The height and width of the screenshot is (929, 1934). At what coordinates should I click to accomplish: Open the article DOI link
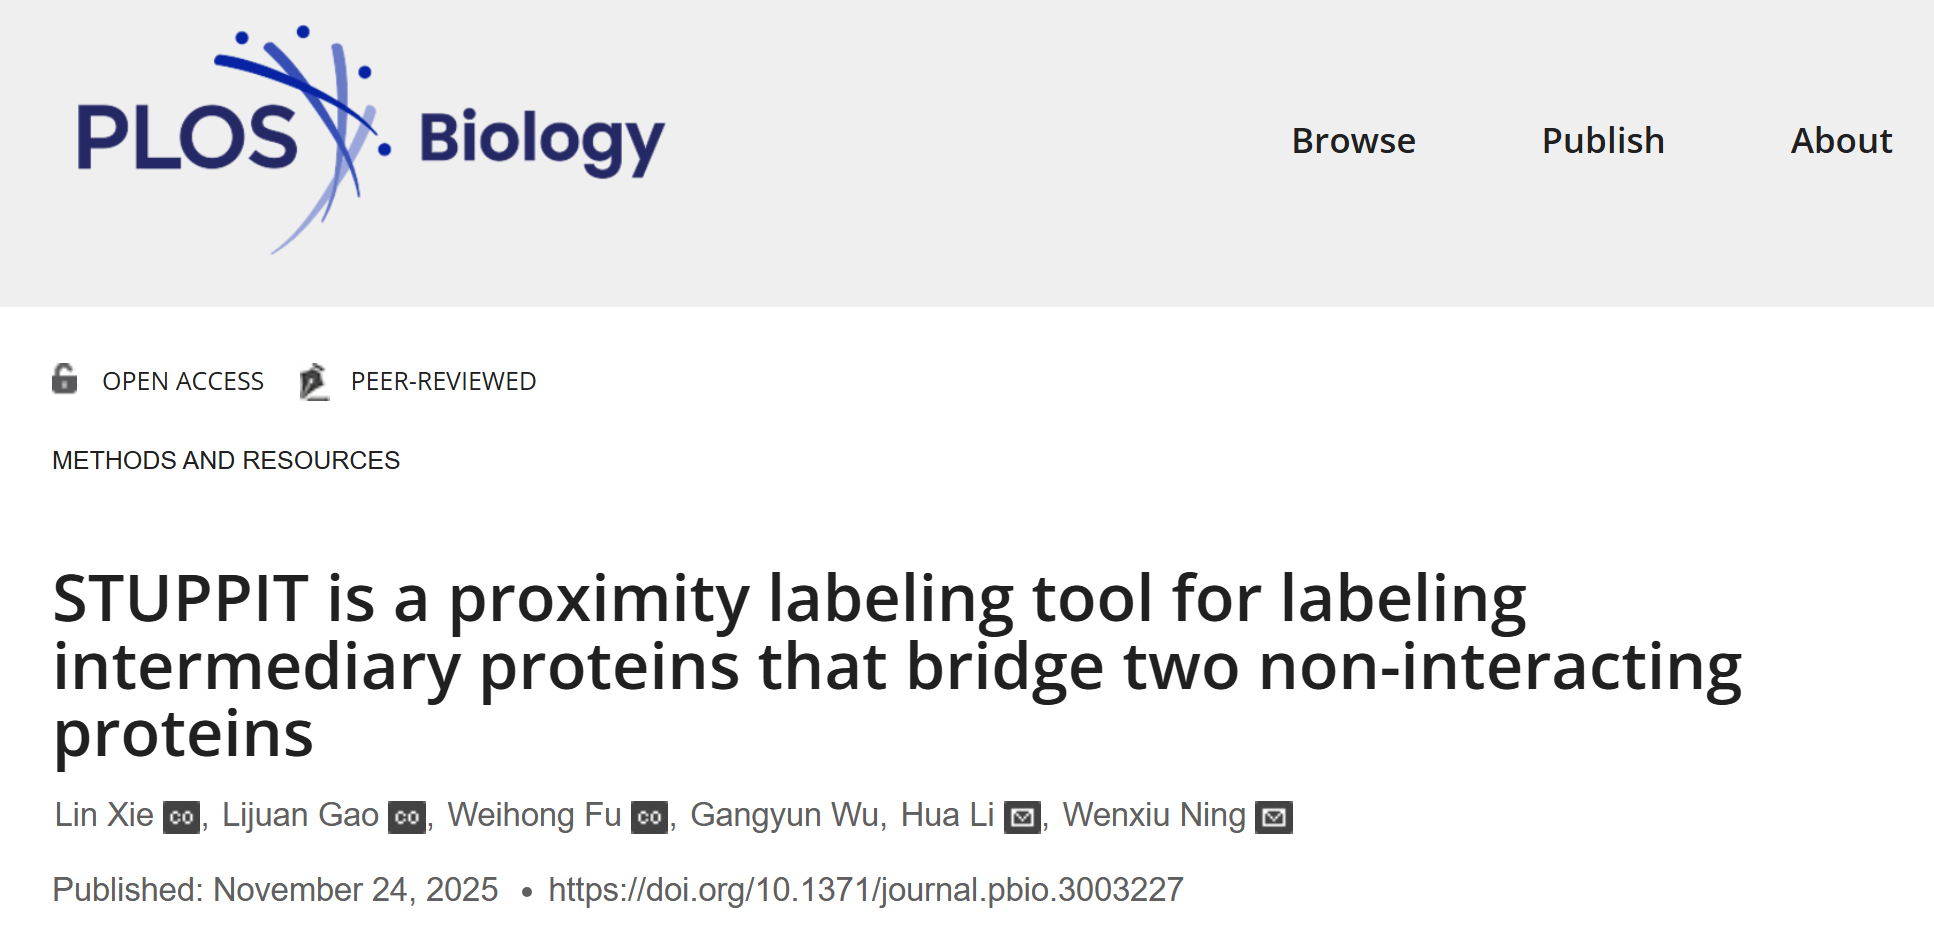(865, 889)
